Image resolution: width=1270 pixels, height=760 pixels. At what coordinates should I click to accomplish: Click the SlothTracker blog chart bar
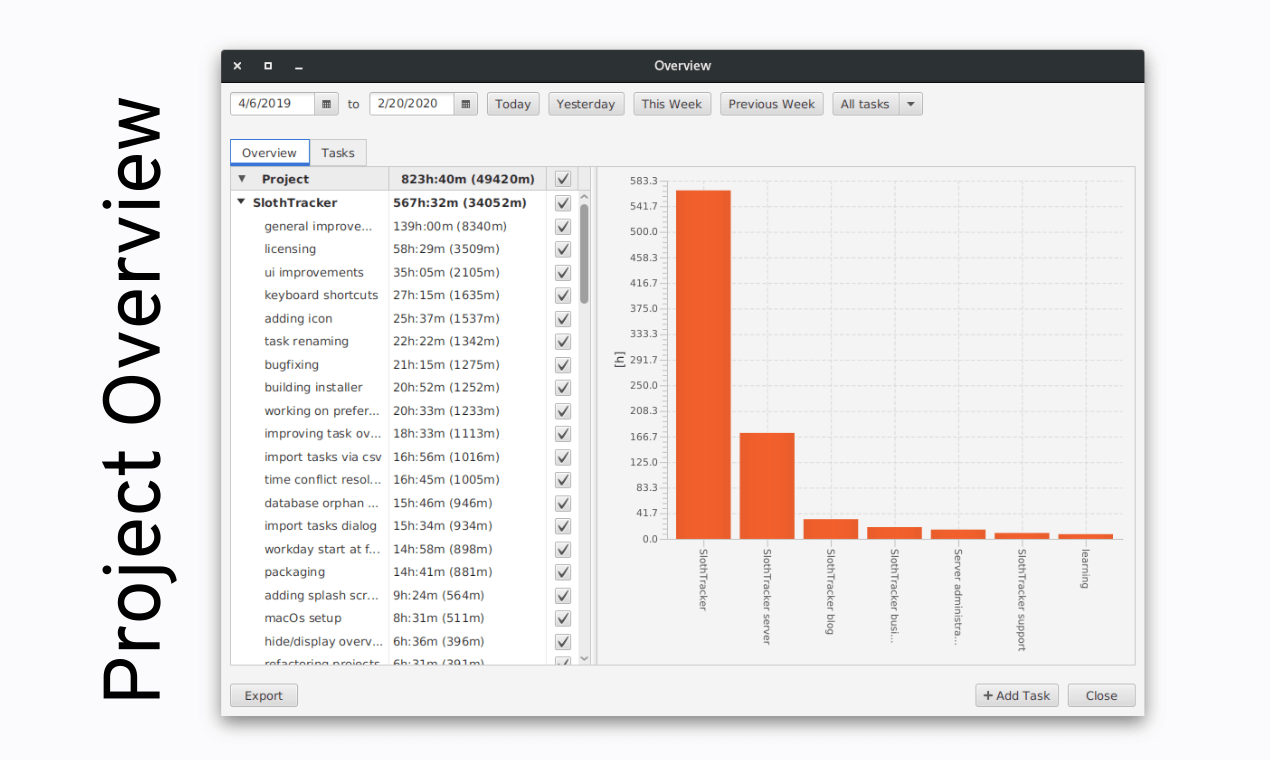coord(831,529)
